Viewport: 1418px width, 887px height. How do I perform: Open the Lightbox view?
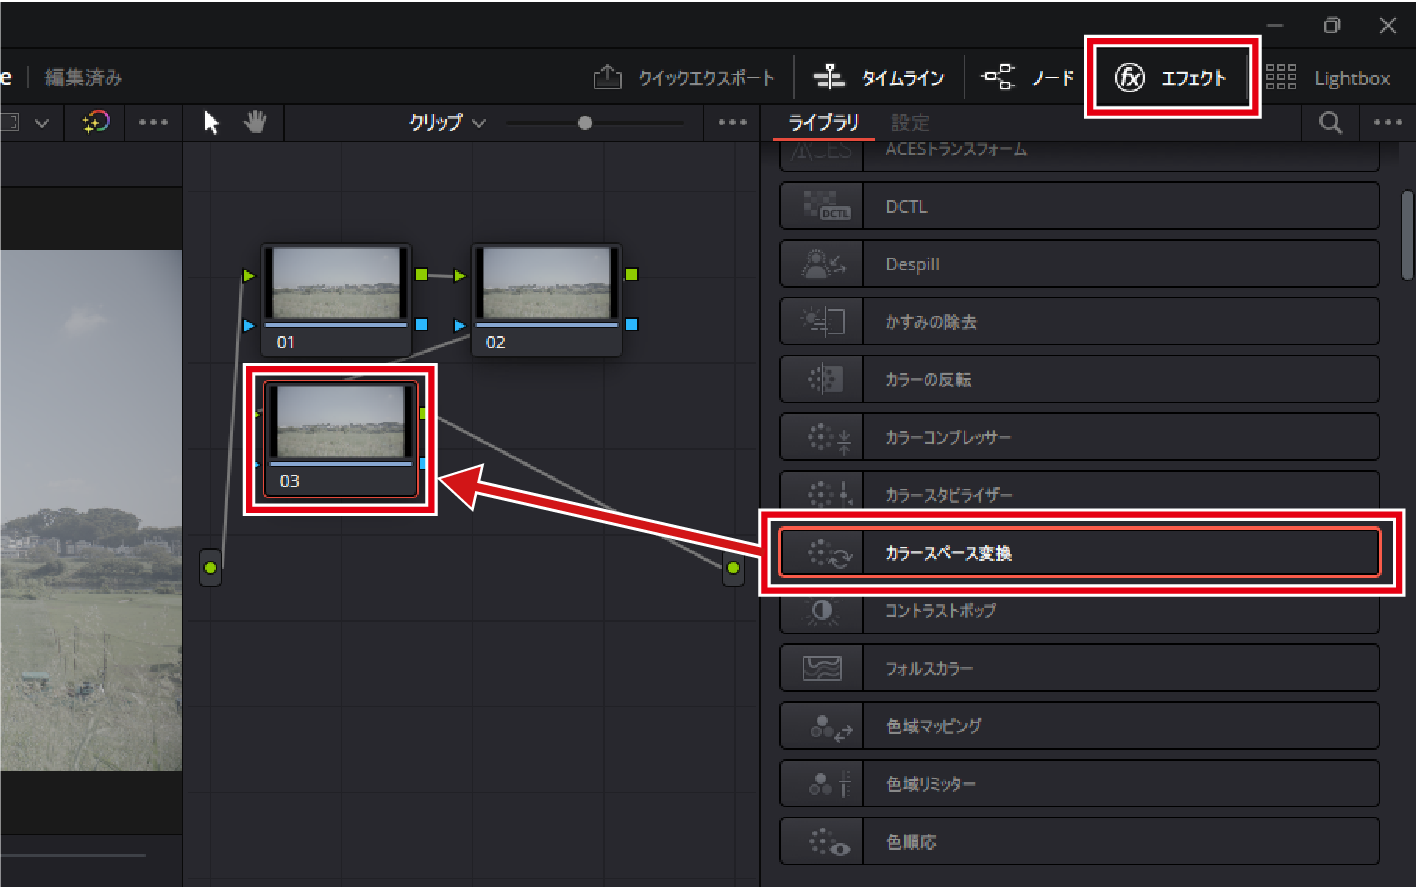tap(1328, 78)
